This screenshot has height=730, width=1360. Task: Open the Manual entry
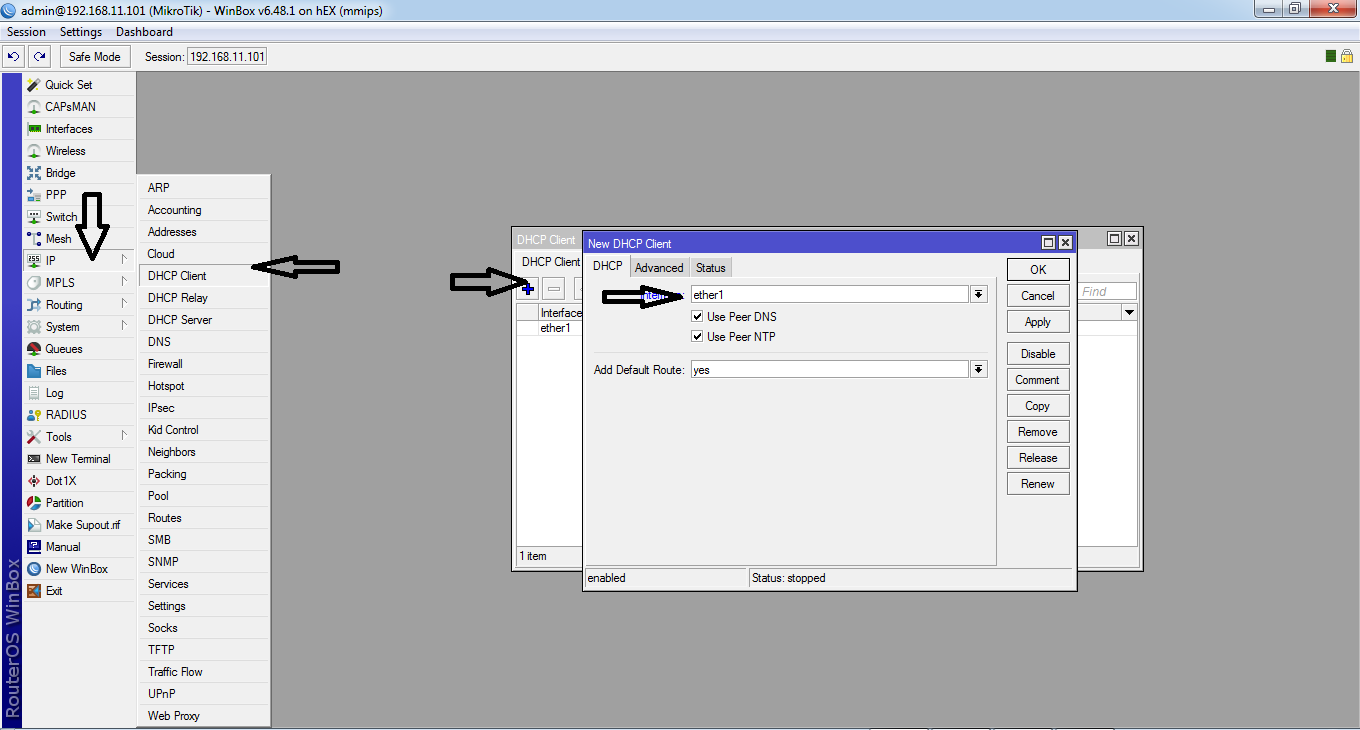tap(79, 547)
